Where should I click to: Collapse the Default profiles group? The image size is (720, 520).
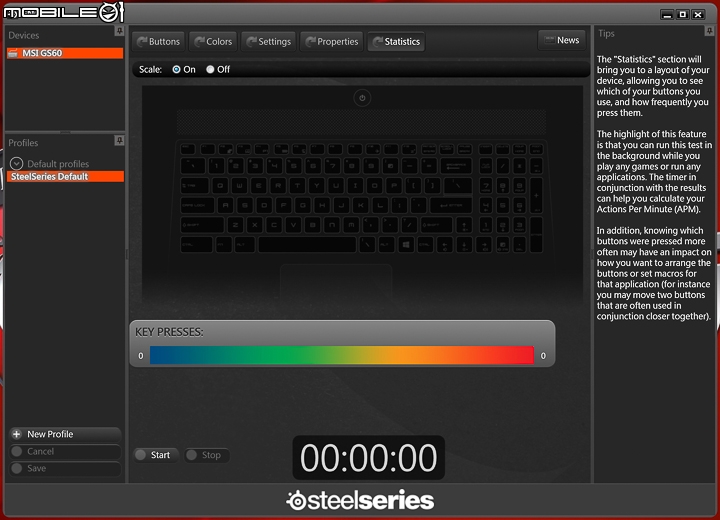pyautogui.click(x=17, y=164)
